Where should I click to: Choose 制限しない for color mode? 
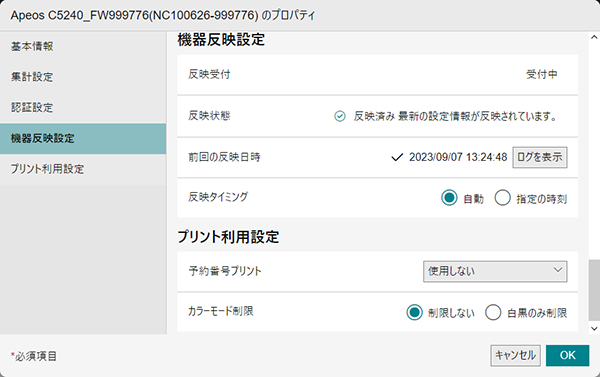(x=414, y=312)
